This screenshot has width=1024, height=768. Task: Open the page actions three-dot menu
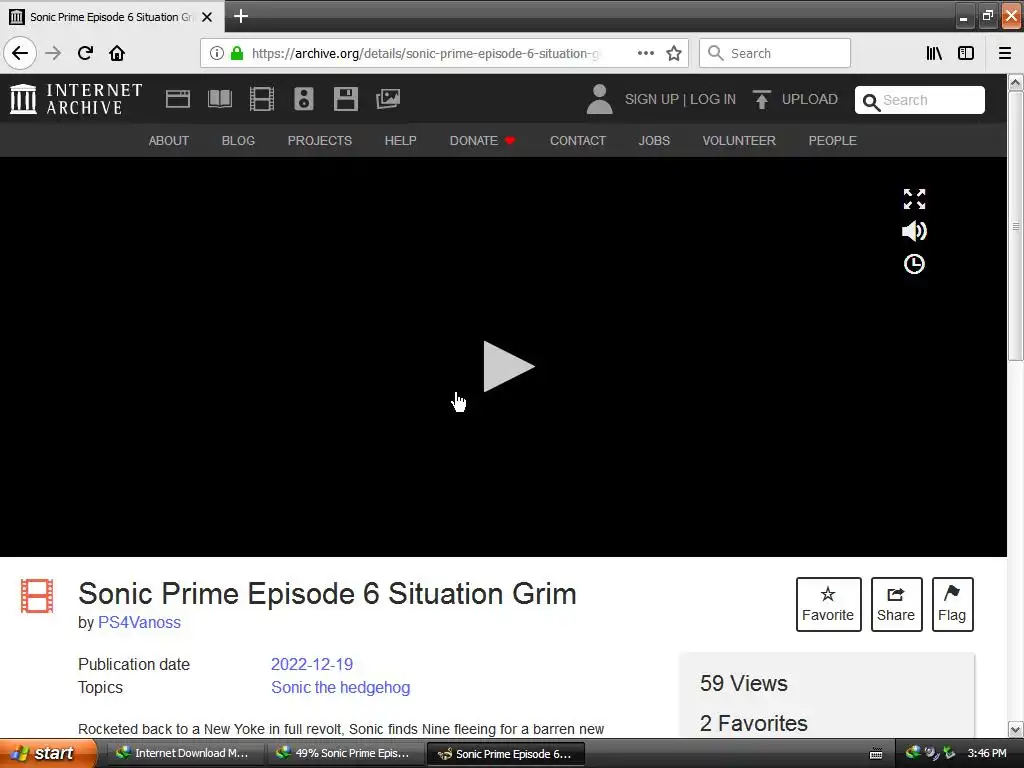pos(646,53)
